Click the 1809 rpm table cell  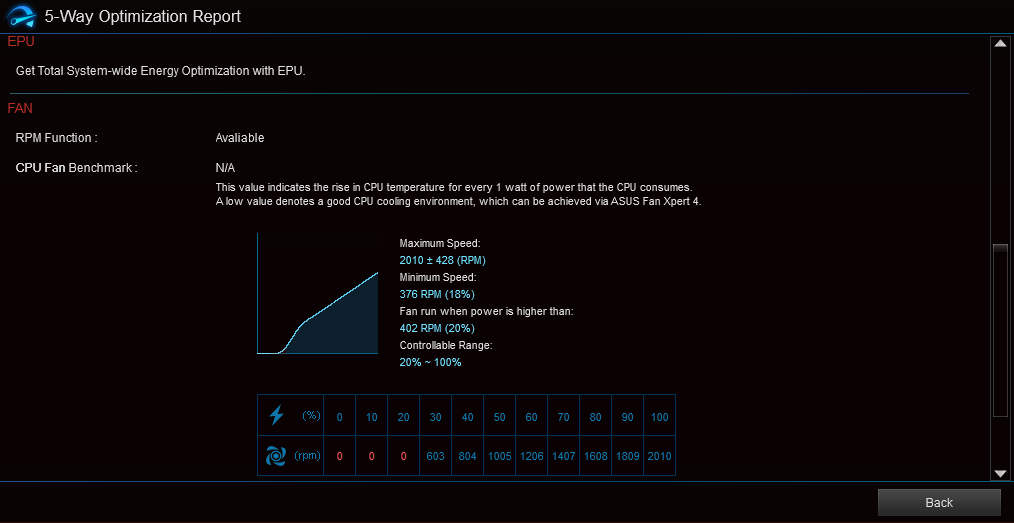coord(627,456)
